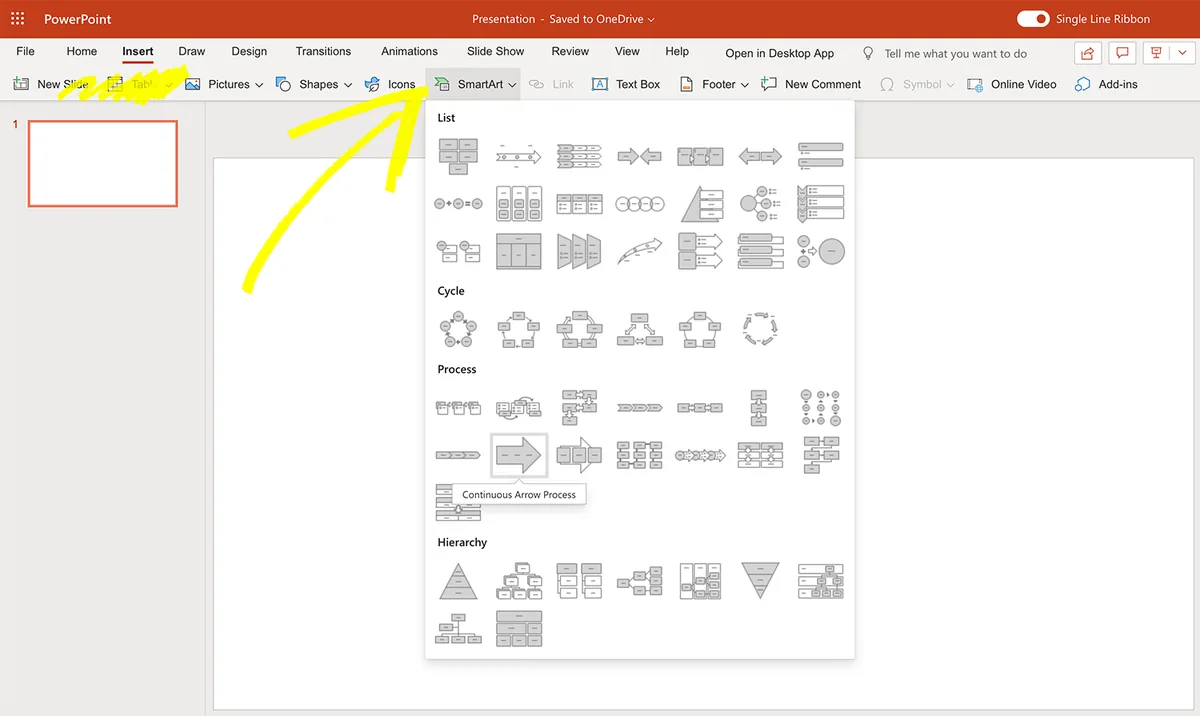Pick the big arrow with three boxes process
Image resolution: width=1200 pixels, height=716 pixels.
click(580, 456)
